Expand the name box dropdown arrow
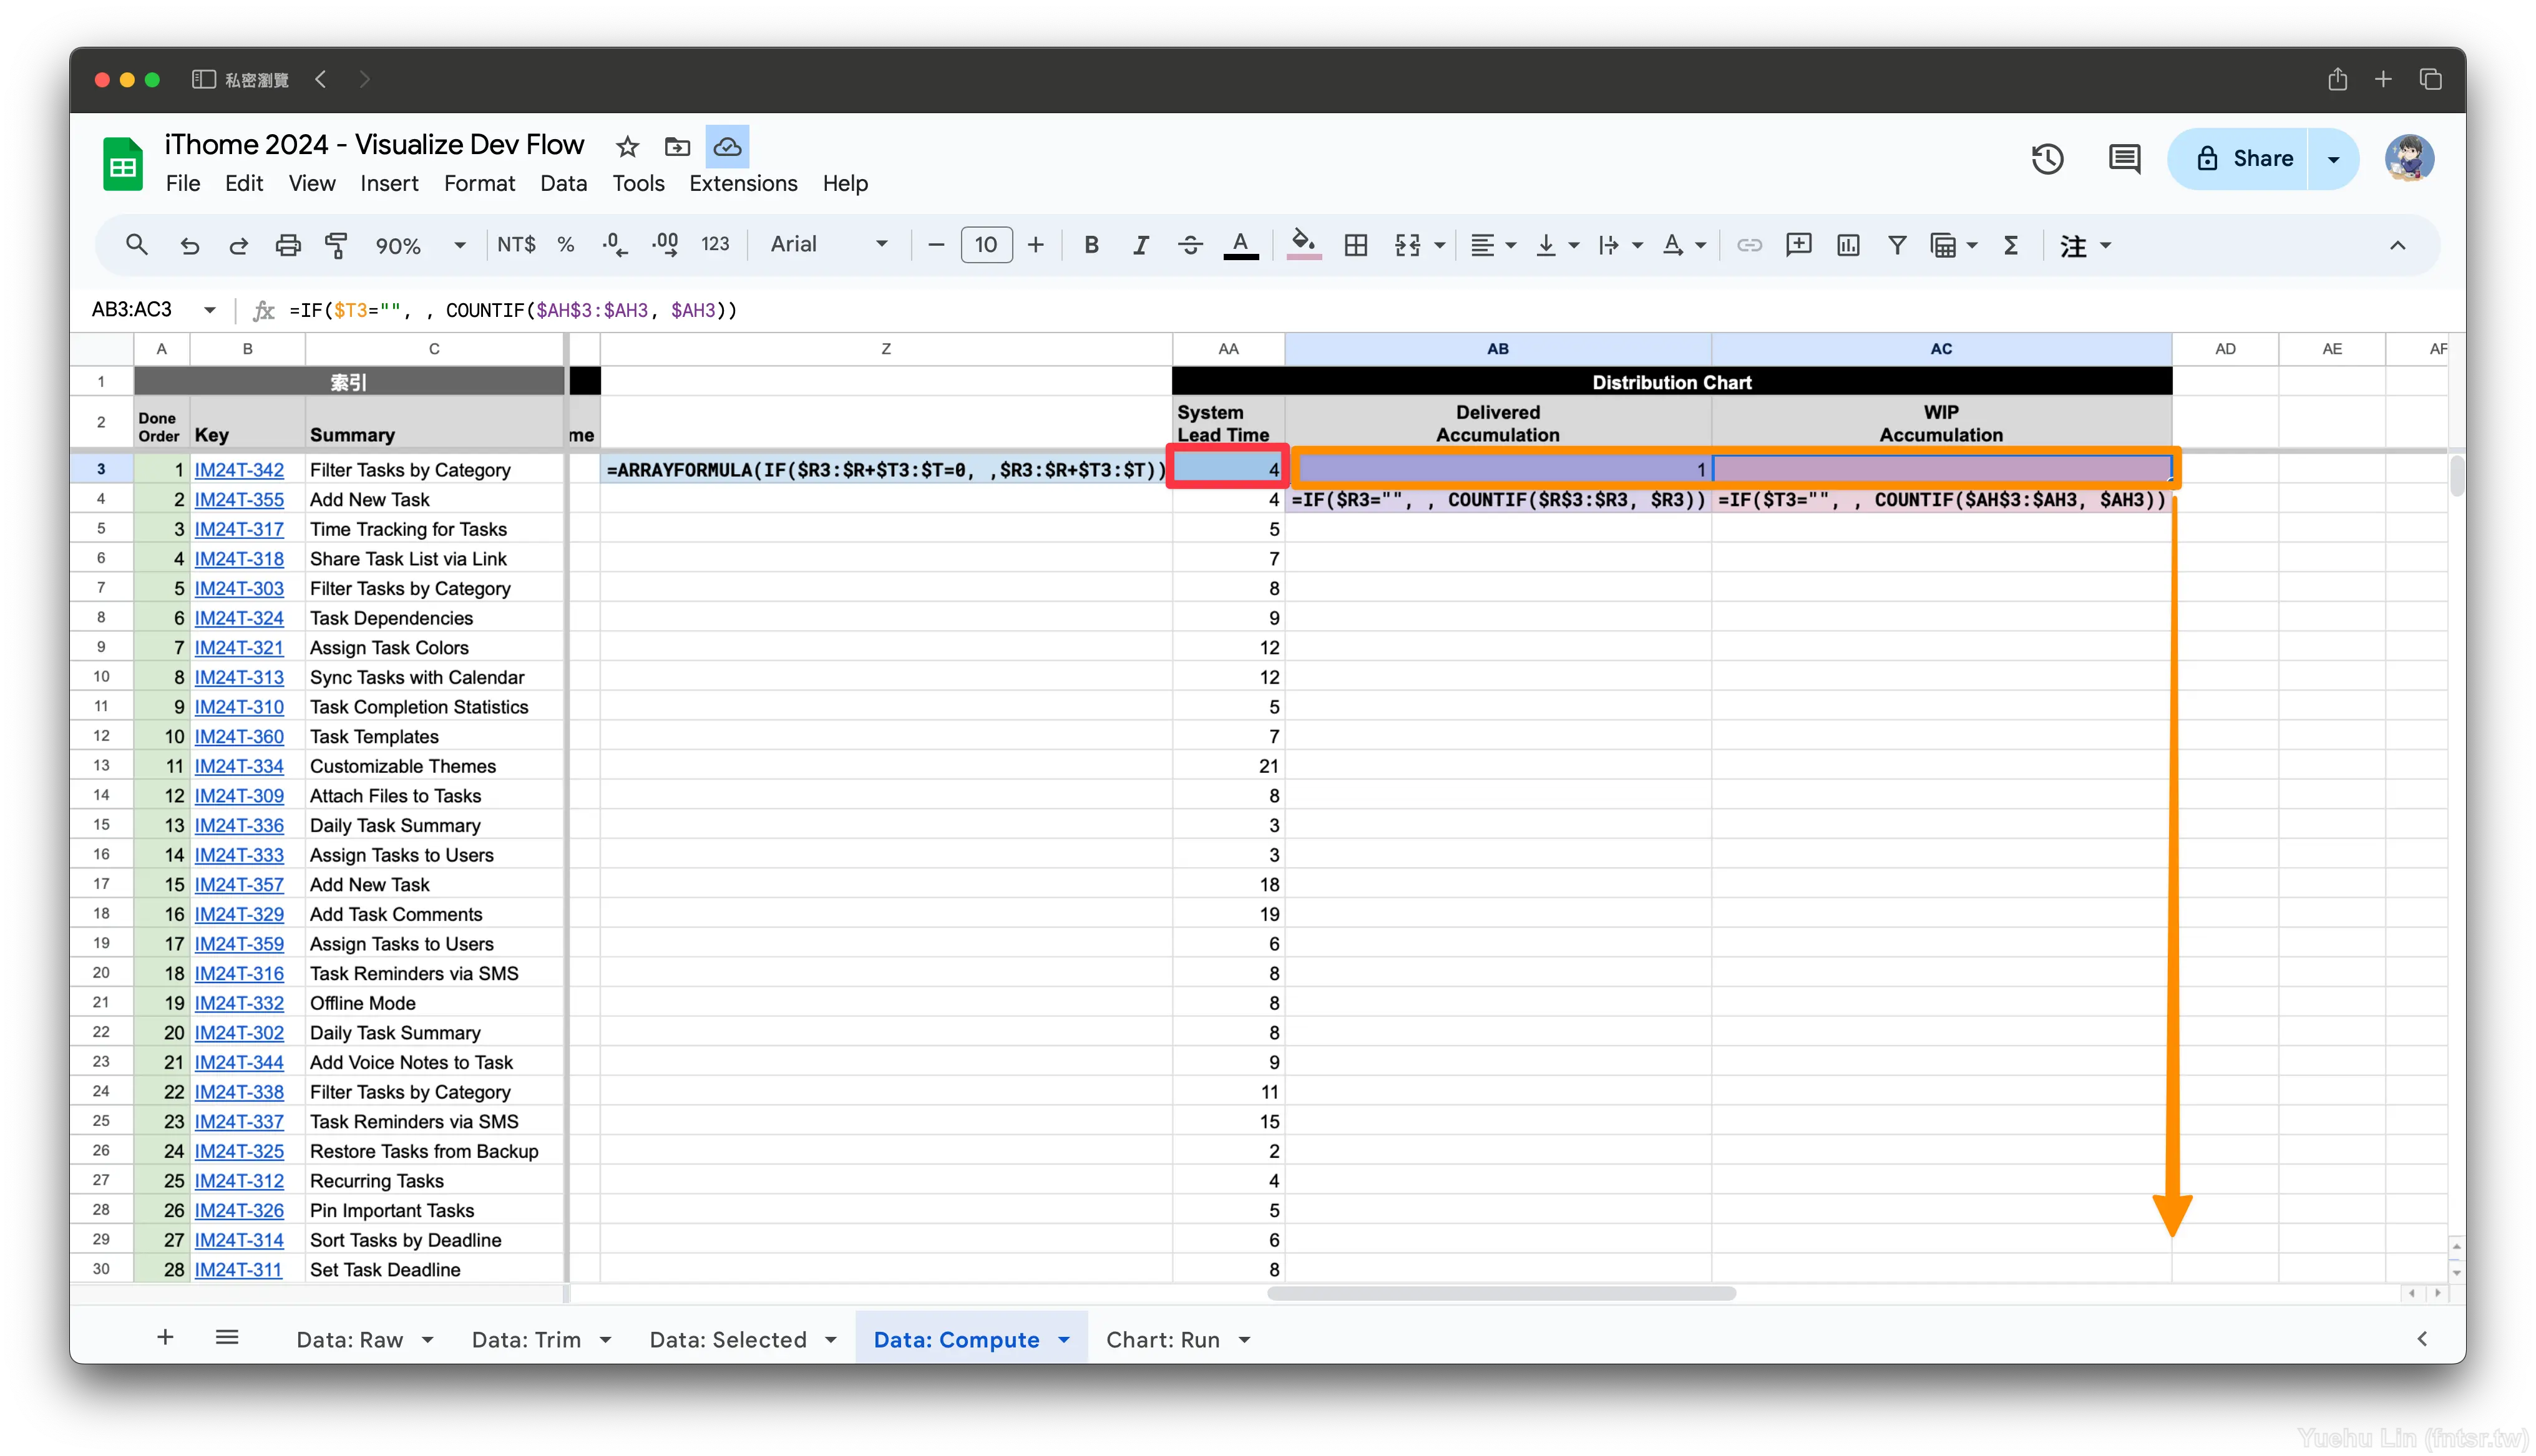 [209, 310]
